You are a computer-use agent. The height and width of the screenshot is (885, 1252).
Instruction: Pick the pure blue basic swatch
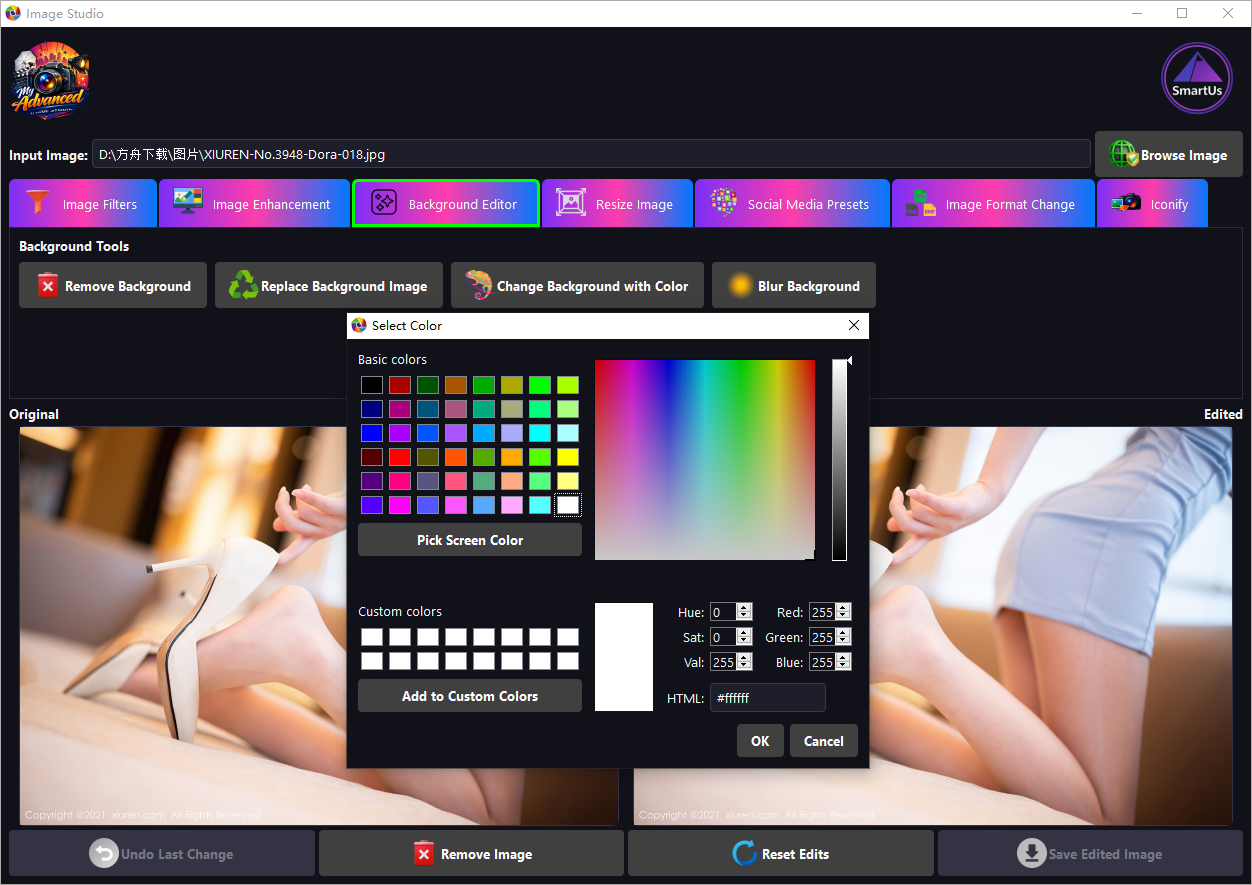pos(372,433)
